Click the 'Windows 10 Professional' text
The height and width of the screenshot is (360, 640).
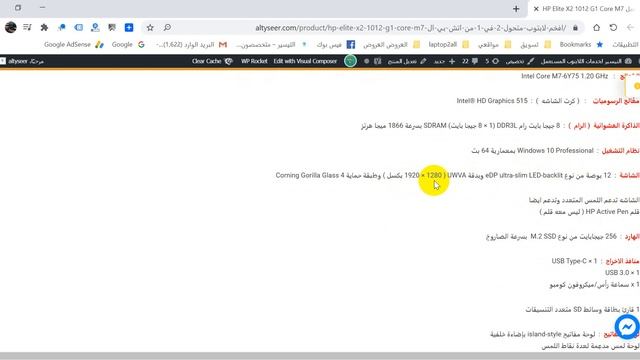click(555, 151)
